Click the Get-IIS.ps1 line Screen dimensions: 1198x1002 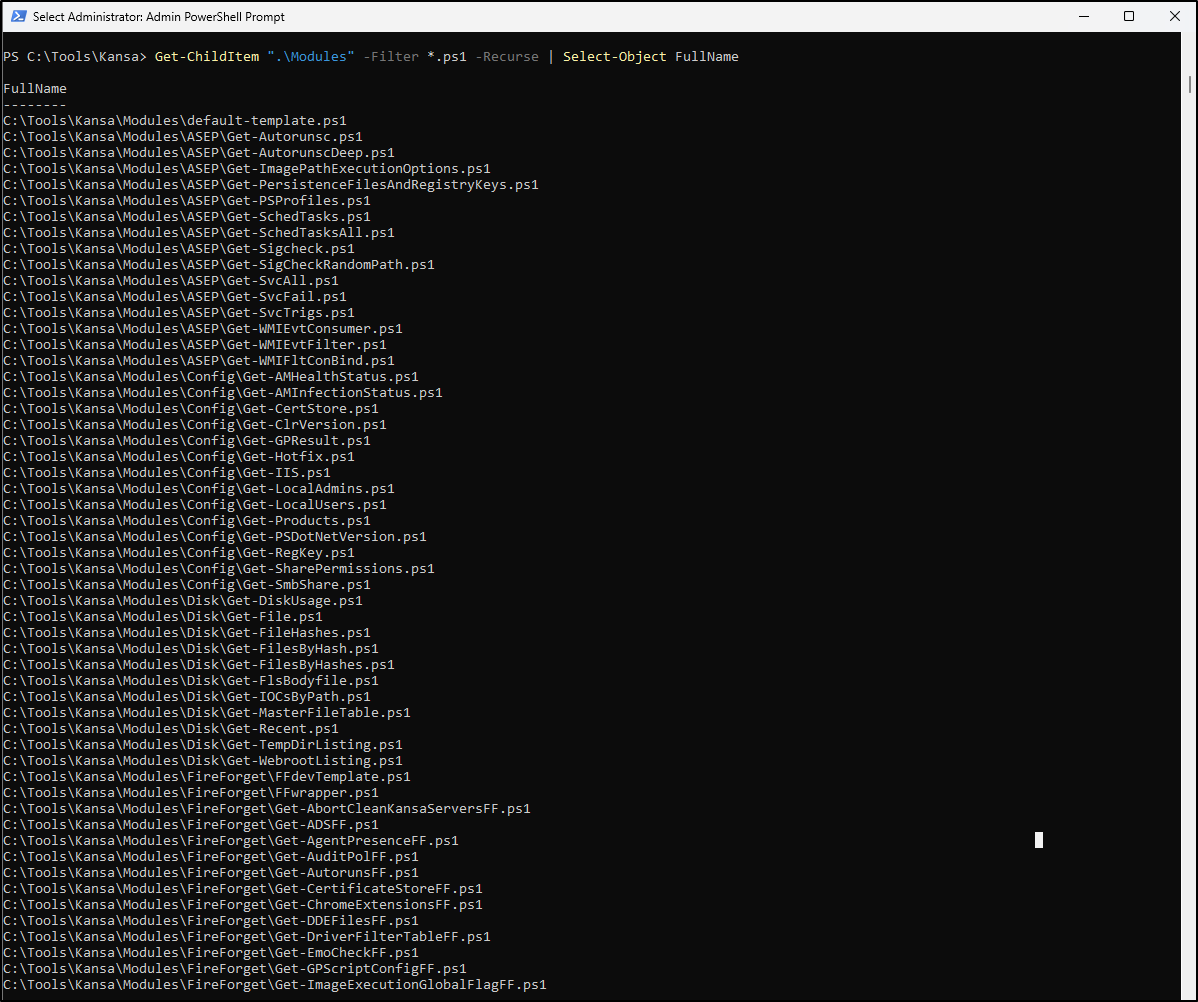tap(167, 473)
